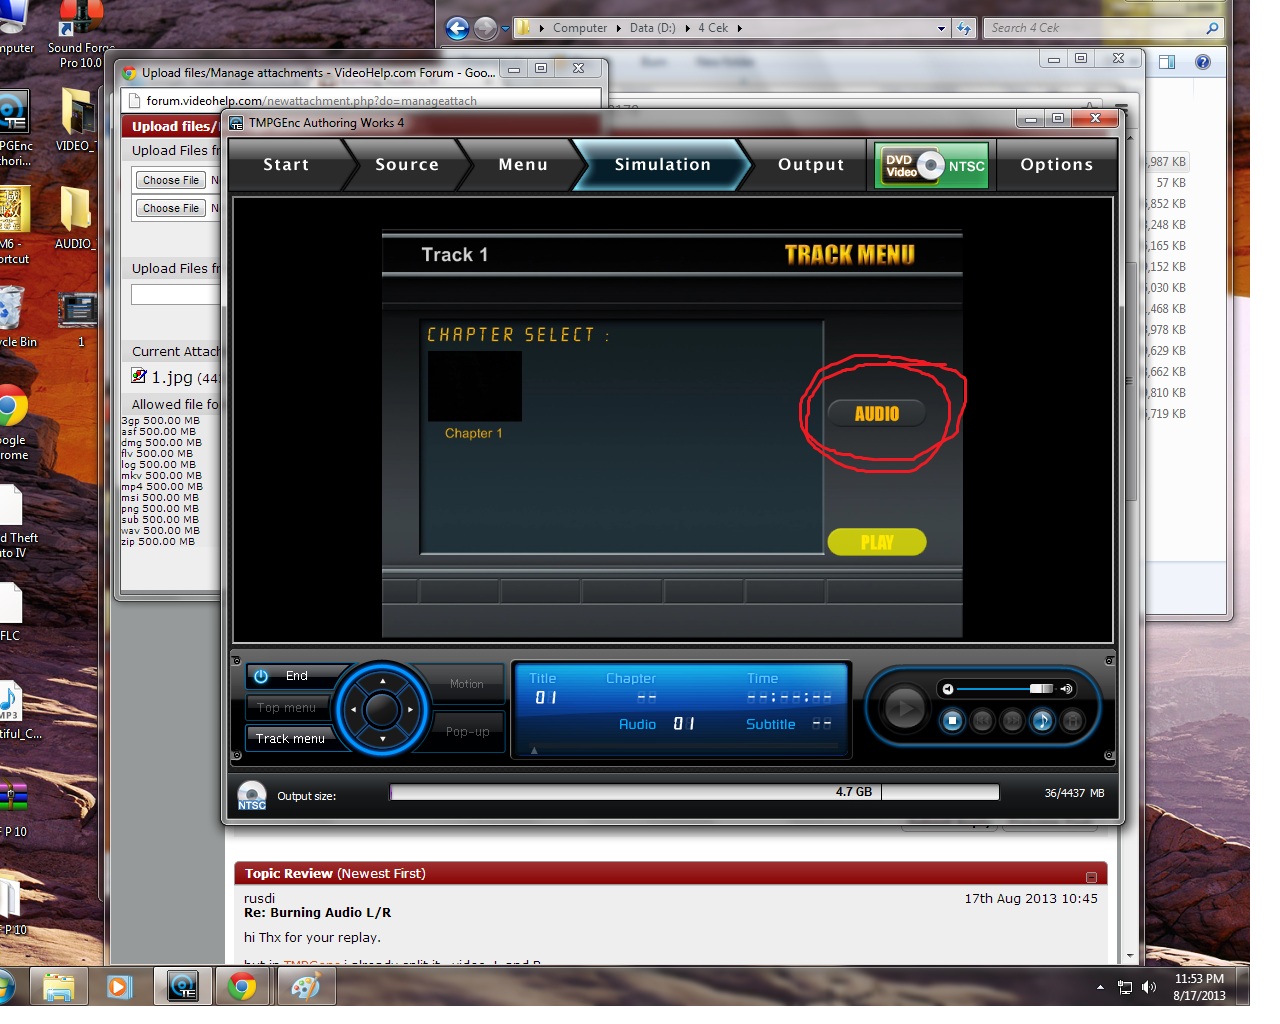Click the VIDEO_ folder on desktop

(x=75, y=120)
